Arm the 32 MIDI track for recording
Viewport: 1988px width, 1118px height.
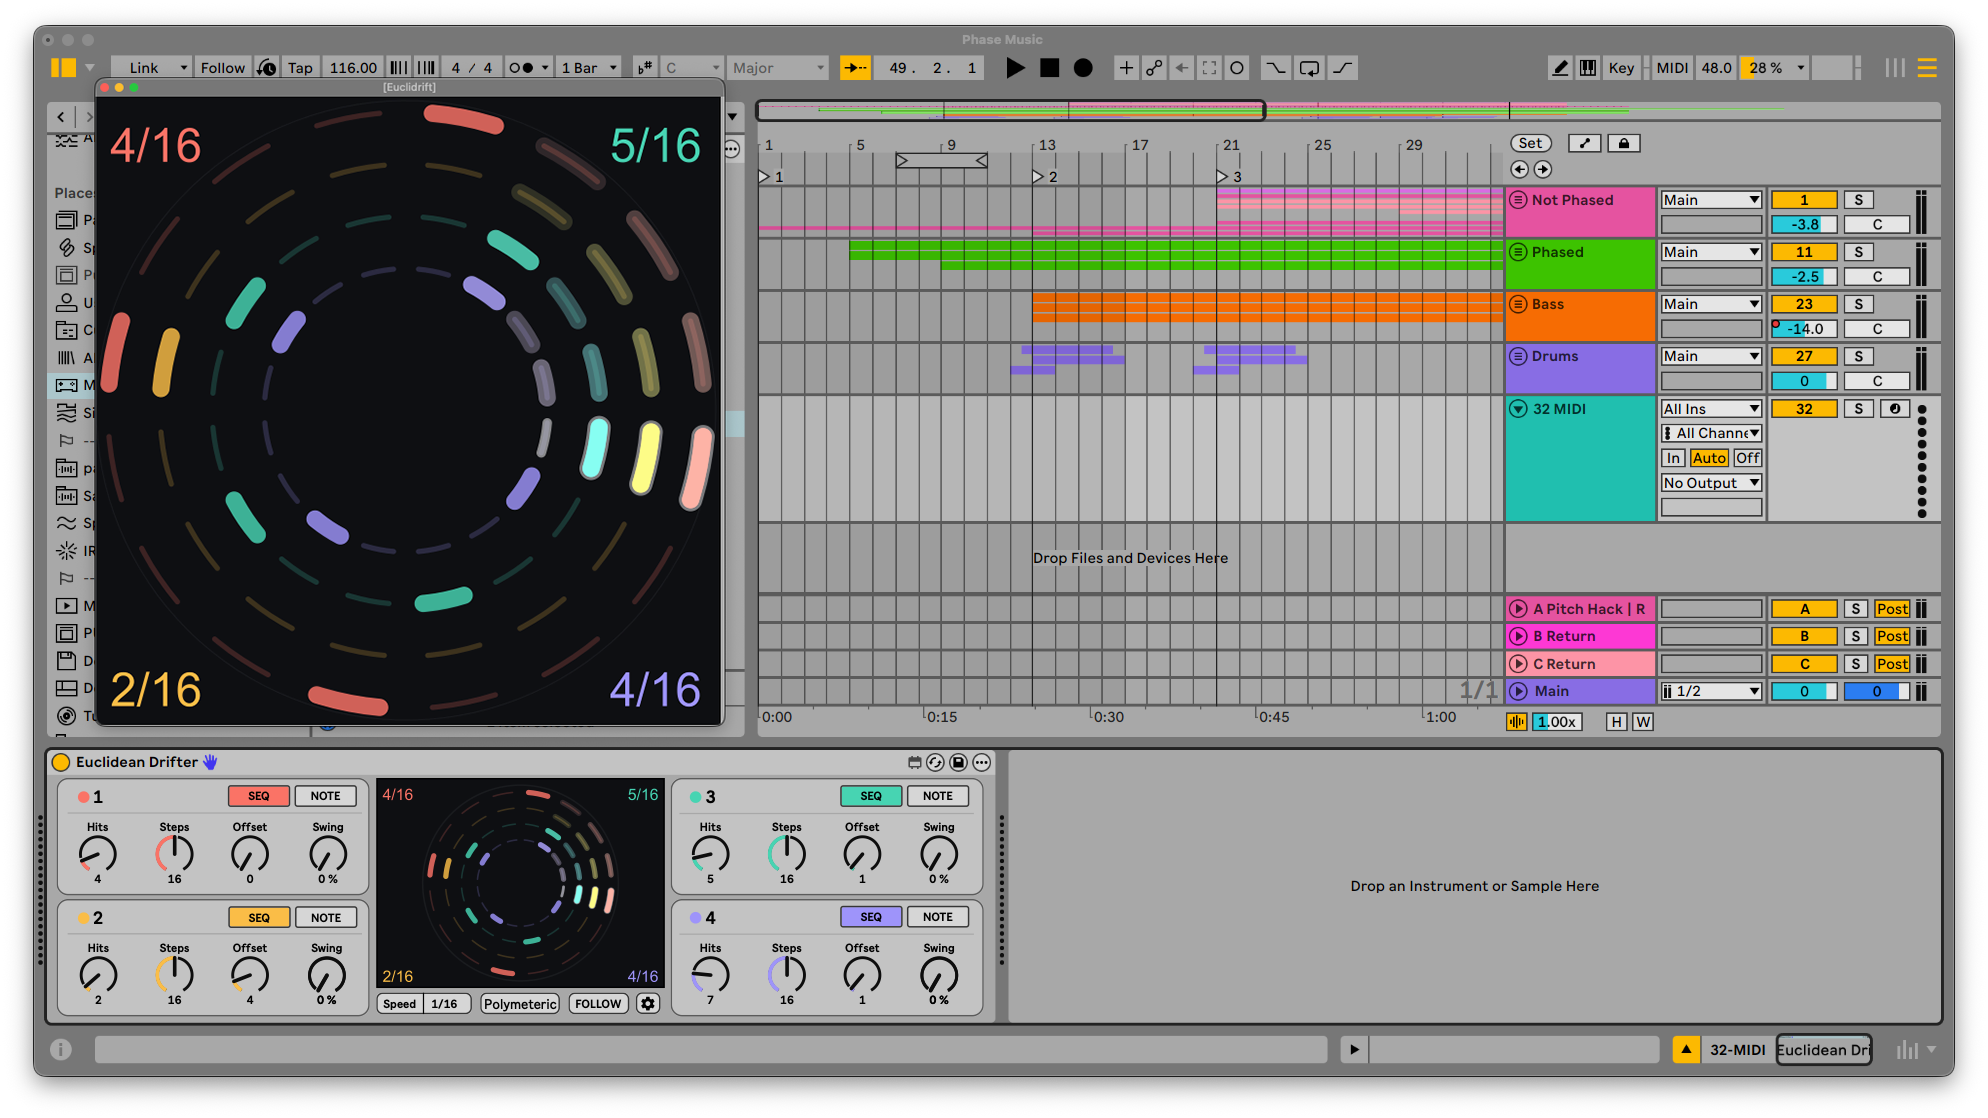1895,409
